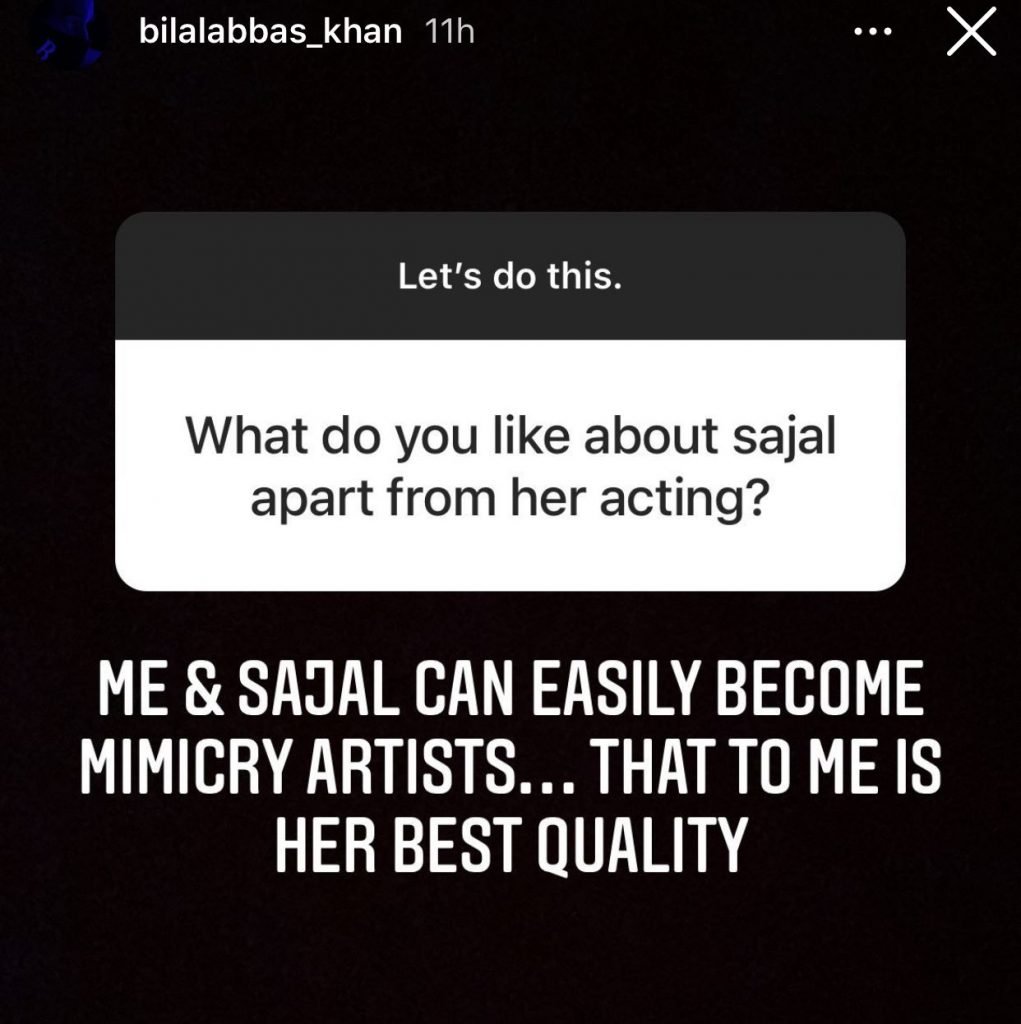1021x1024 pixels.
Task: Close the story with the X icon
Action: coord(969,35)
